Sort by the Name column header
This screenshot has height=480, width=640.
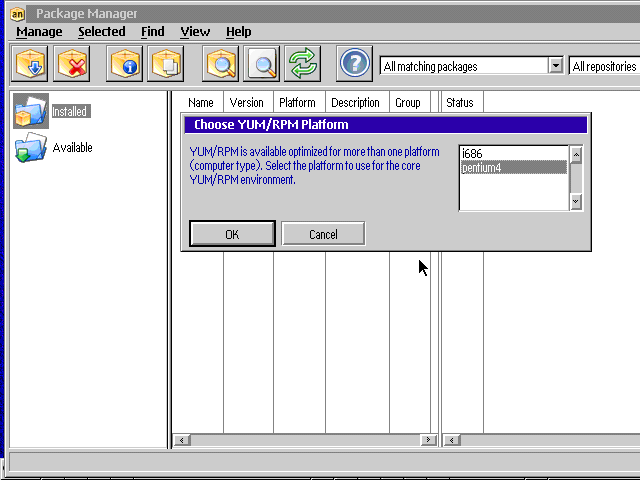point(200,102)
